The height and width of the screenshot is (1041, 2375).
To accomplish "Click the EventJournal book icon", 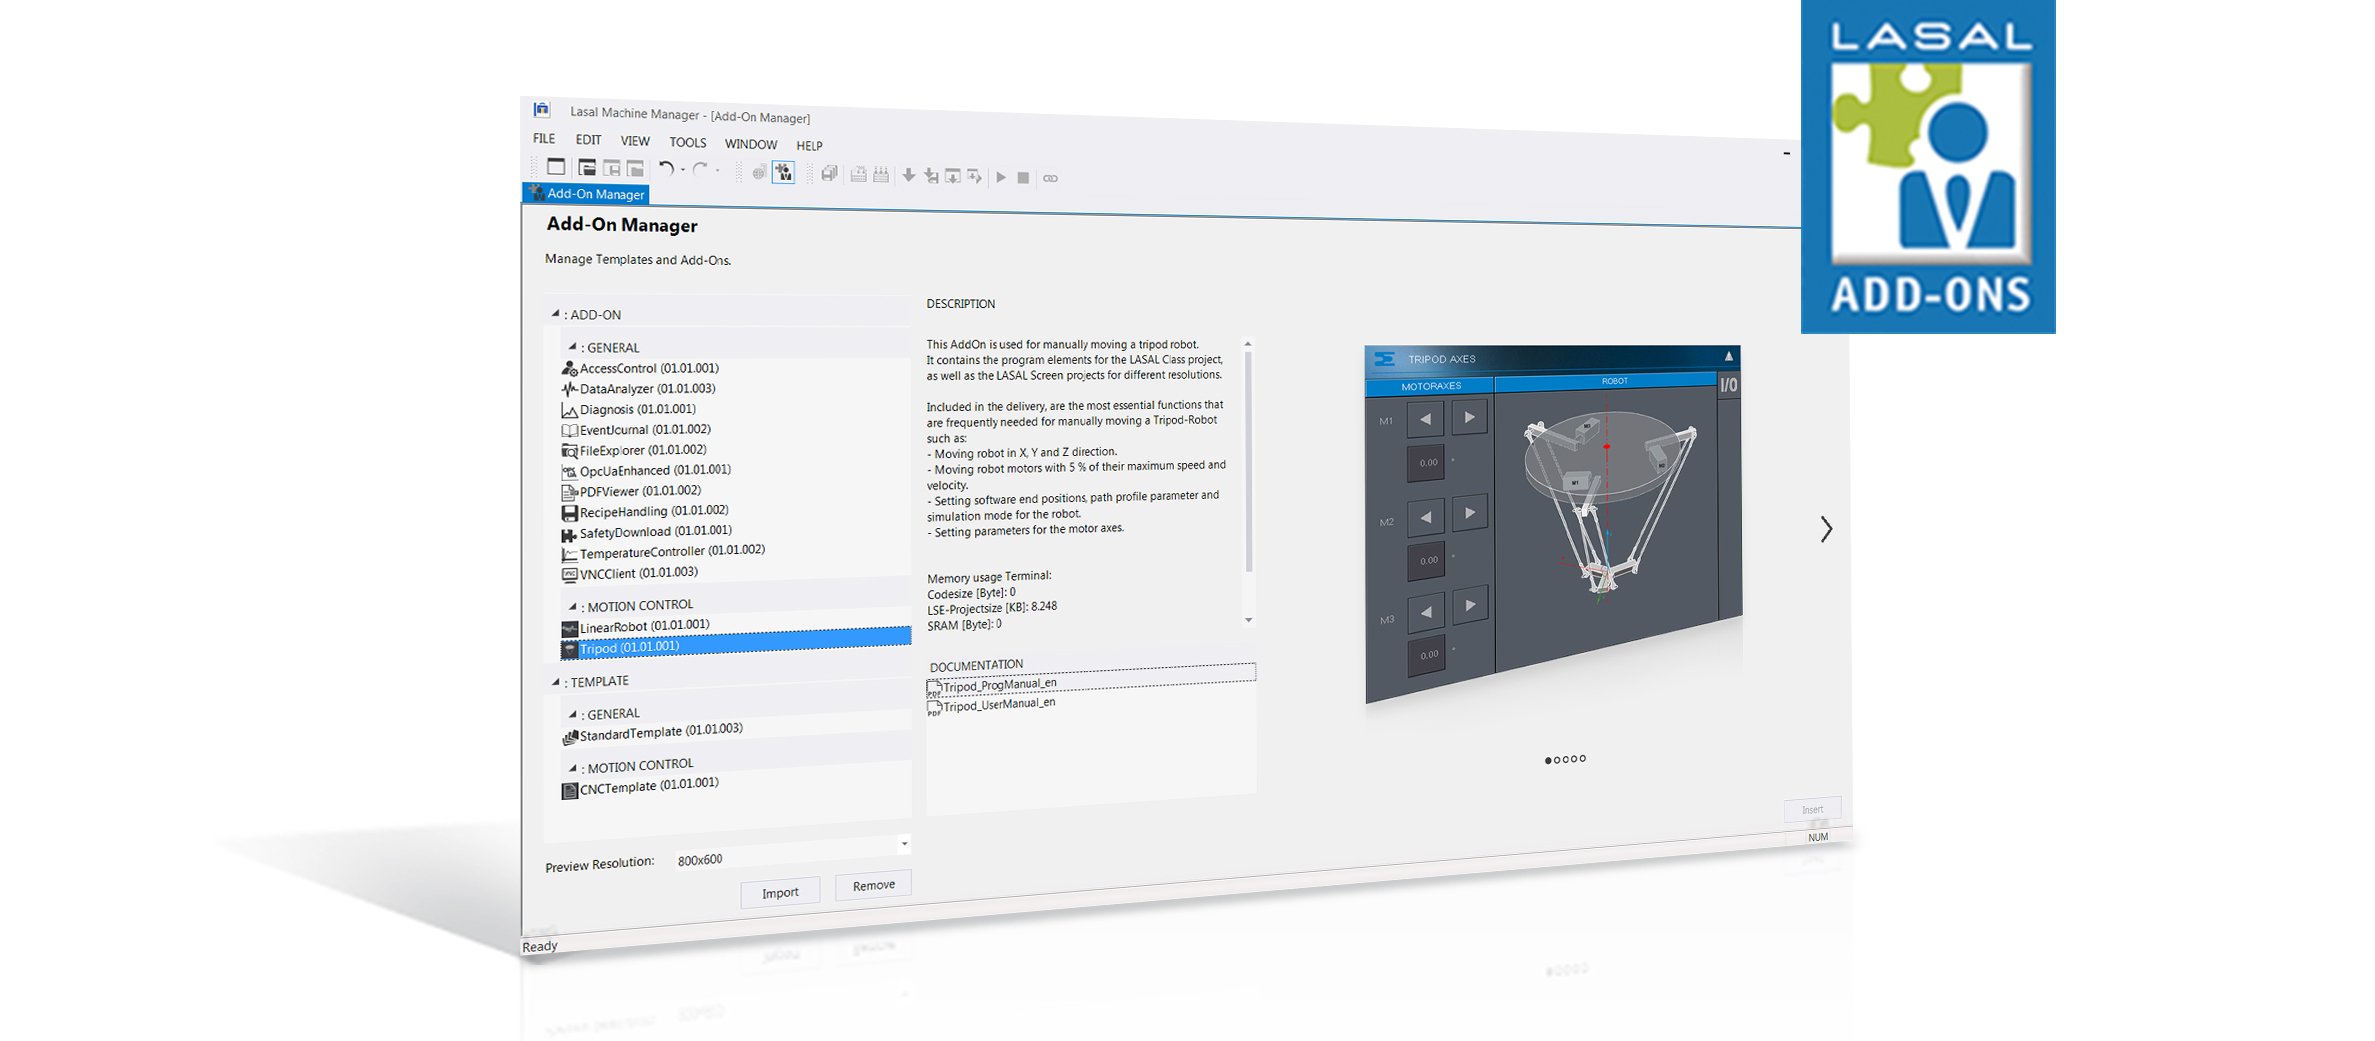I will (x=569, y=430).
